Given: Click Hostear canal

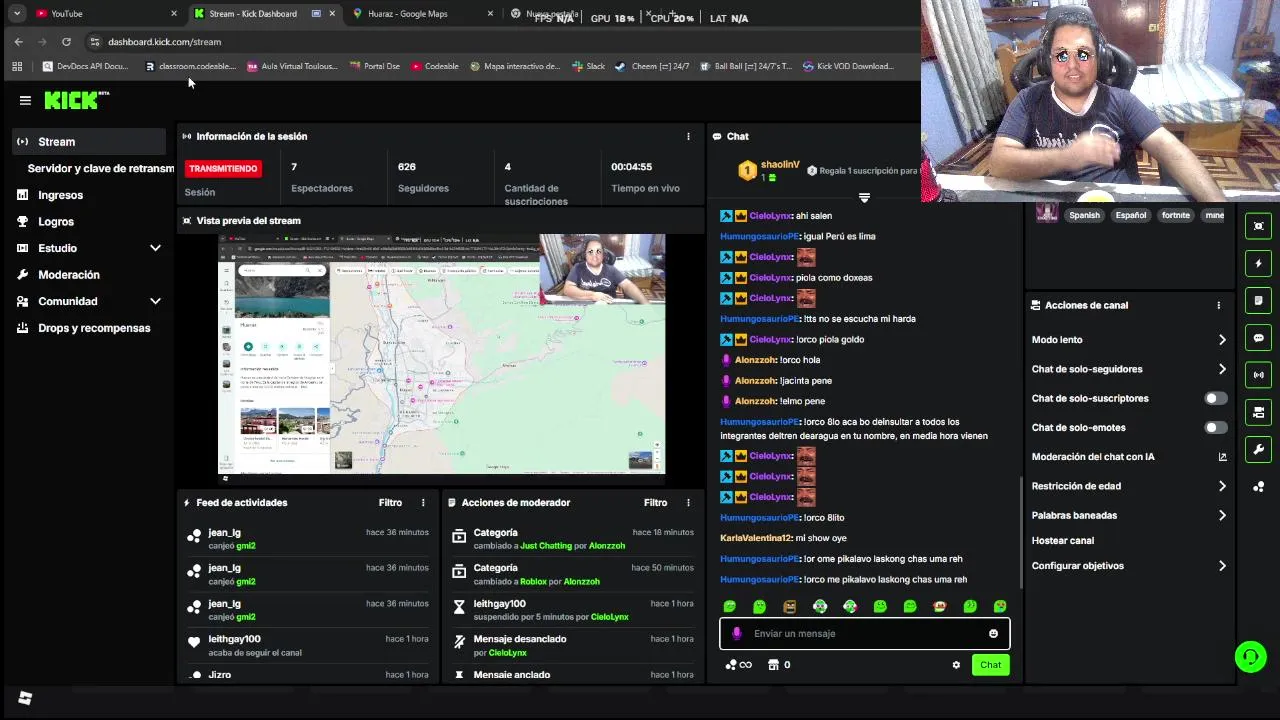Looking at the screenshot, I should [x=1062, y=541].
